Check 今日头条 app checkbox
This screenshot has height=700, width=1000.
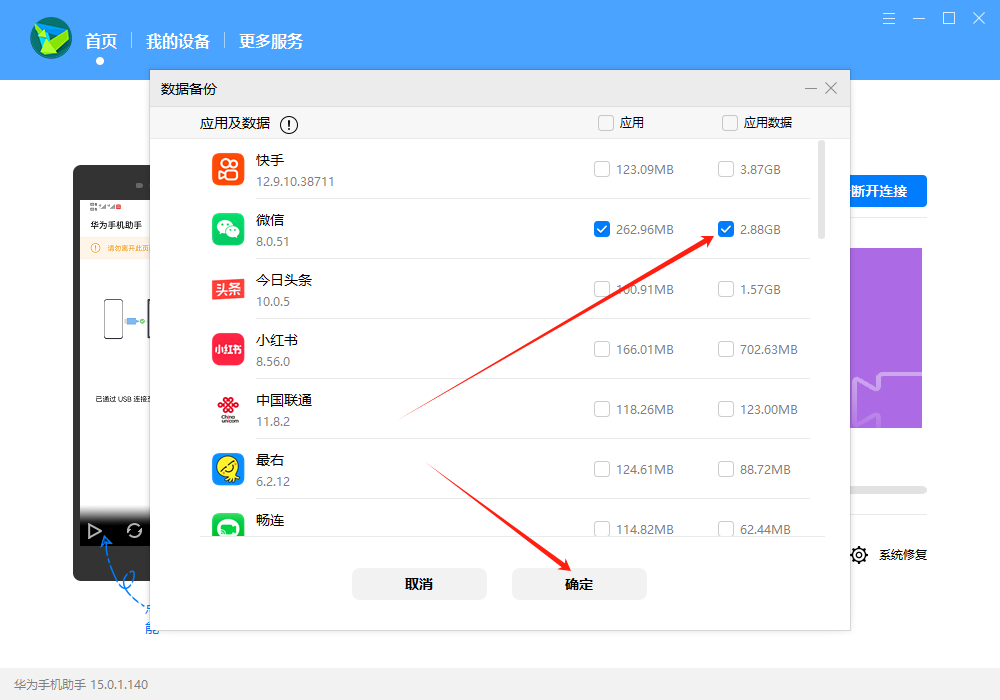[601, 289]
